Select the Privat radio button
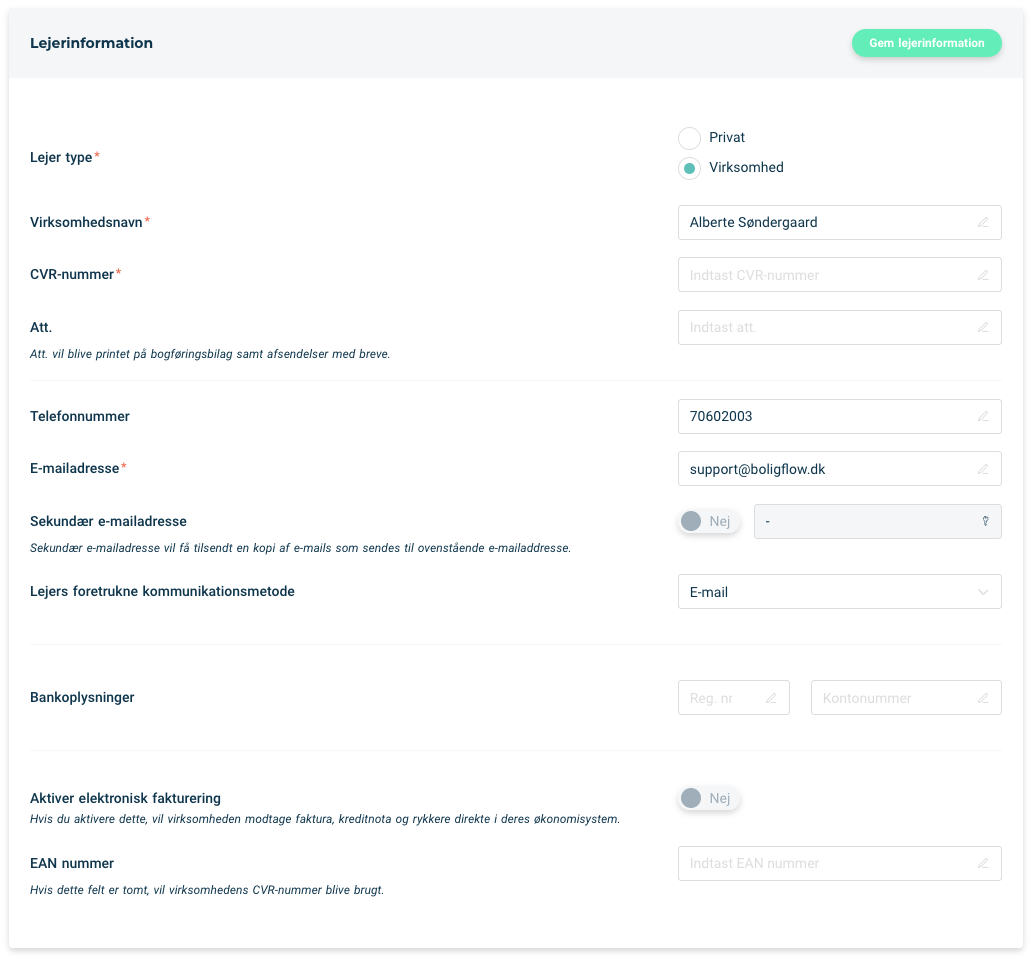The height and width of the screenshot is (959, 1031). [x=689, y=138]
